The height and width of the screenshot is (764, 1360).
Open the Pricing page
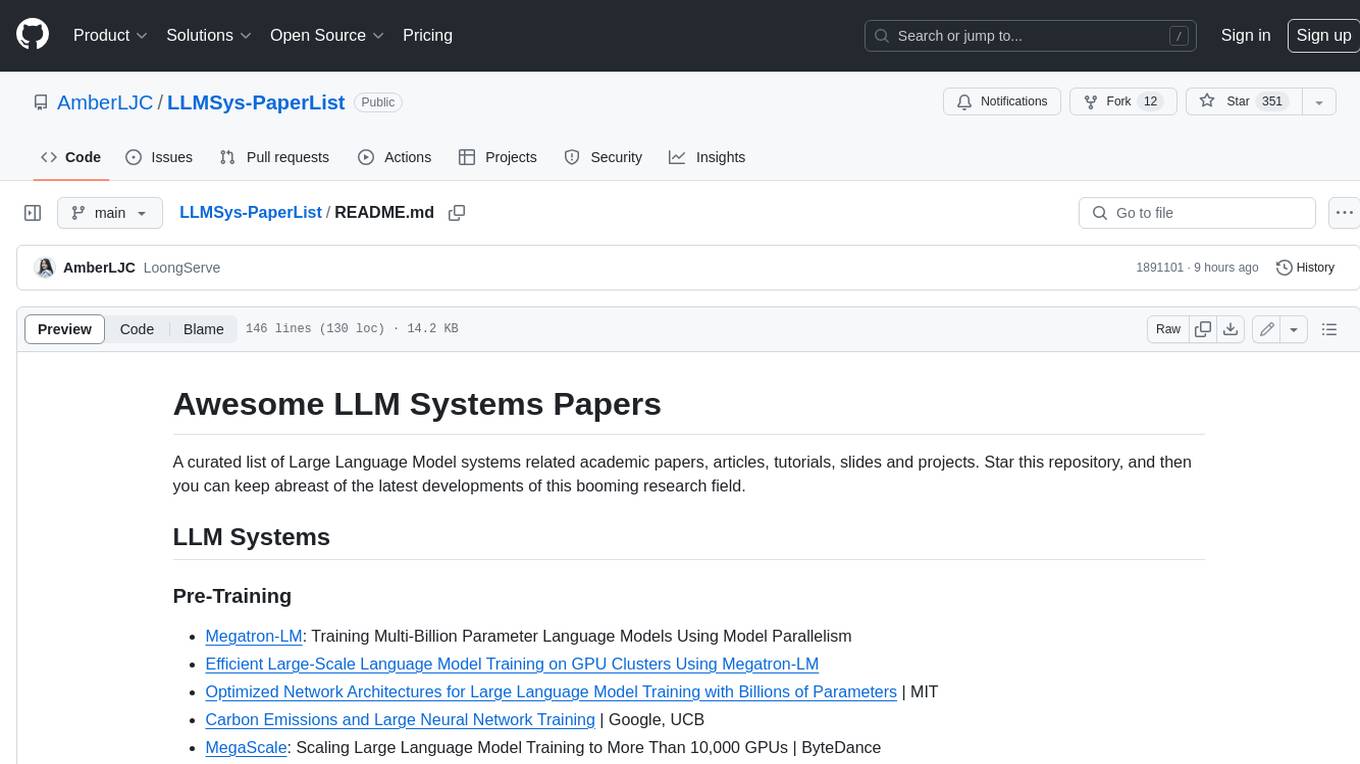point(427,35)
